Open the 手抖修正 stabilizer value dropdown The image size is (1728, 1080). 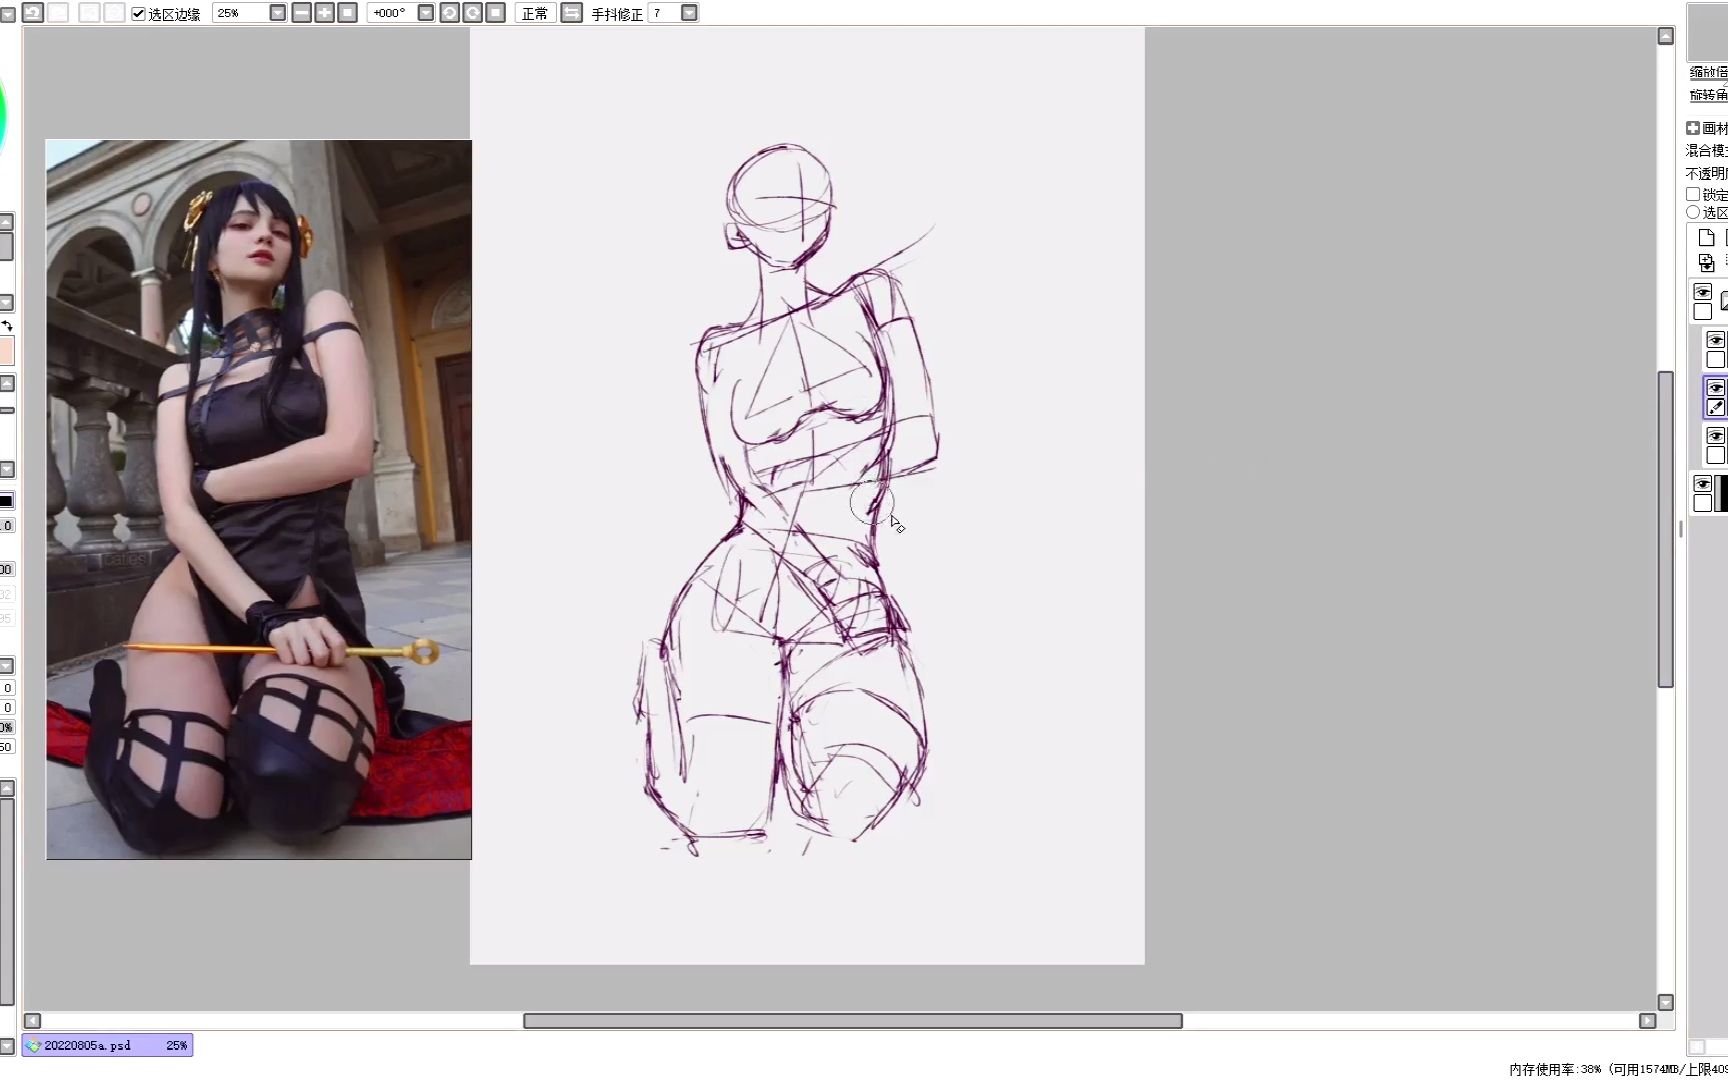coord(689,13)
